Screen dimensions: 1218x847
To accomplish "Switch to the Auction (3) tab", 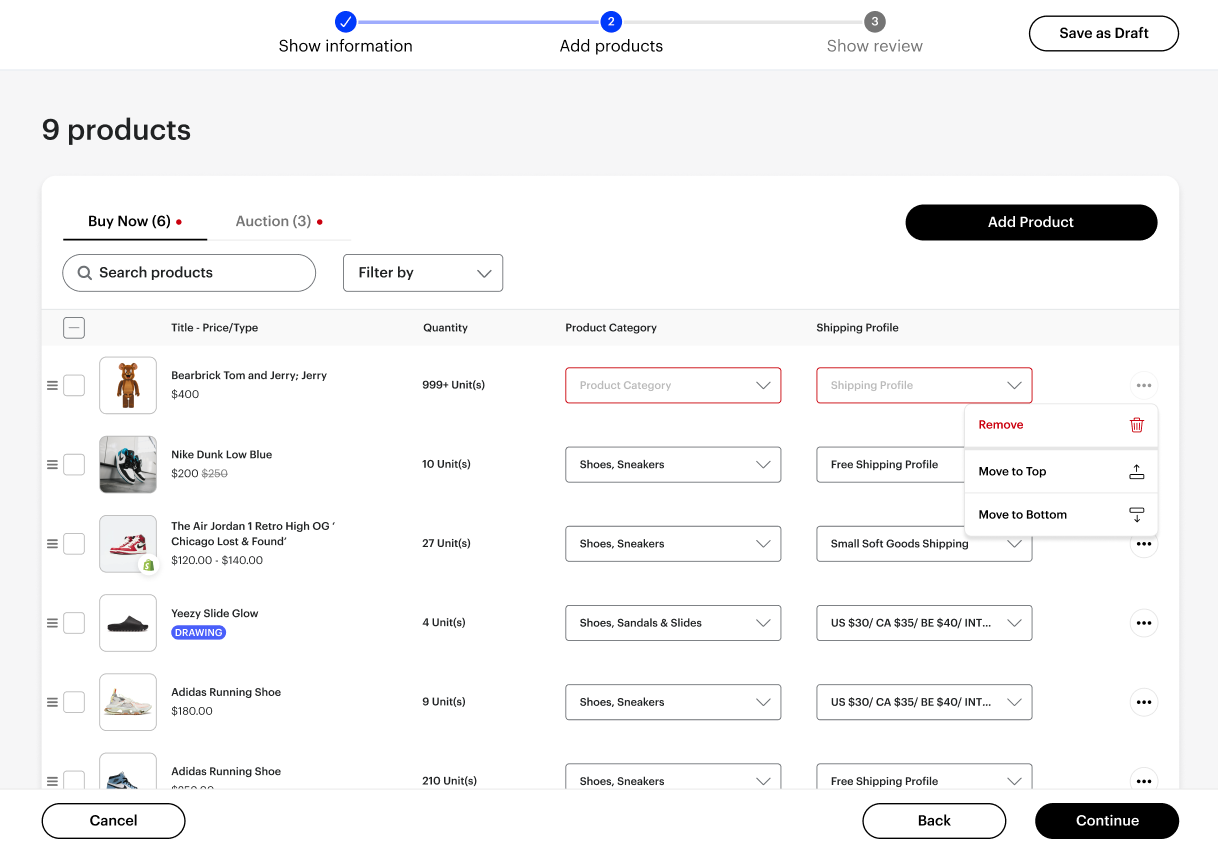I will click(x=274, y=221).
